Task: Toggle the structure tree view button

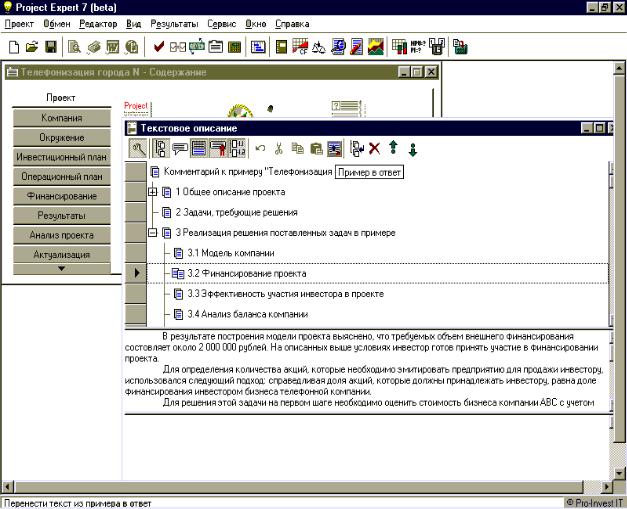Action: pos(161,149)
